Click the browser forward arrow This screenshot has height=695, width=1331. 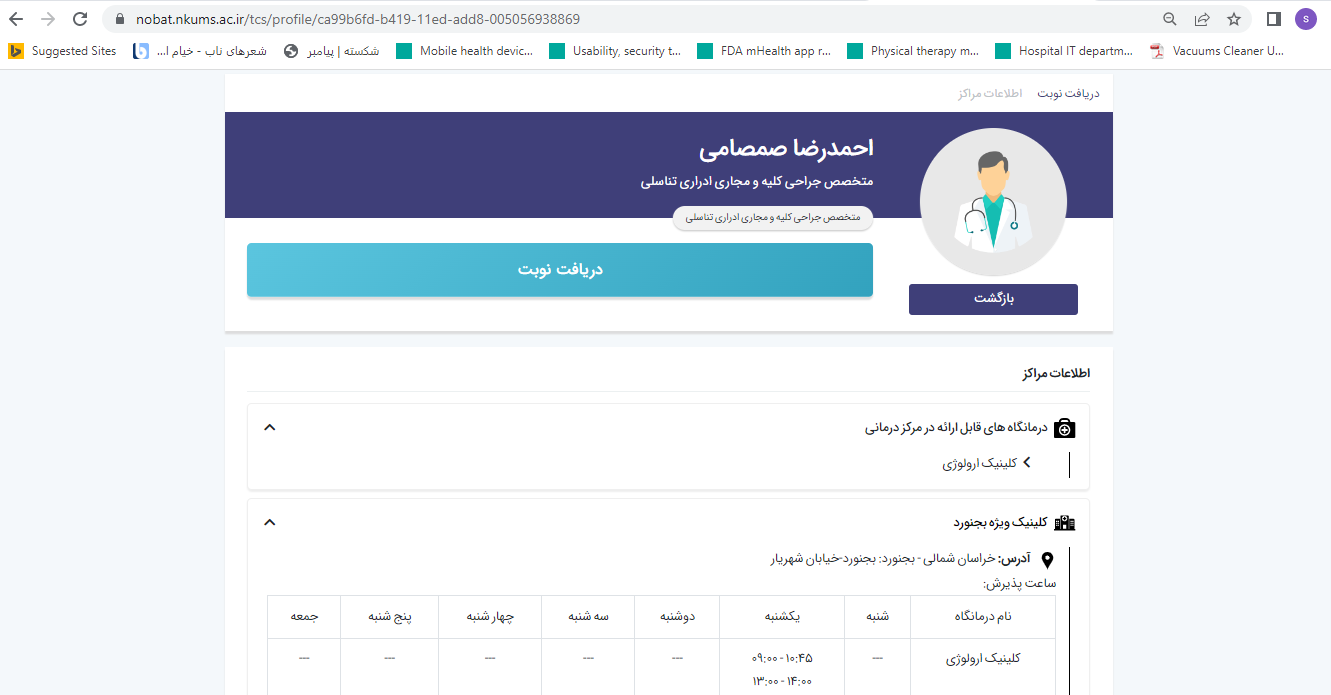48,19
